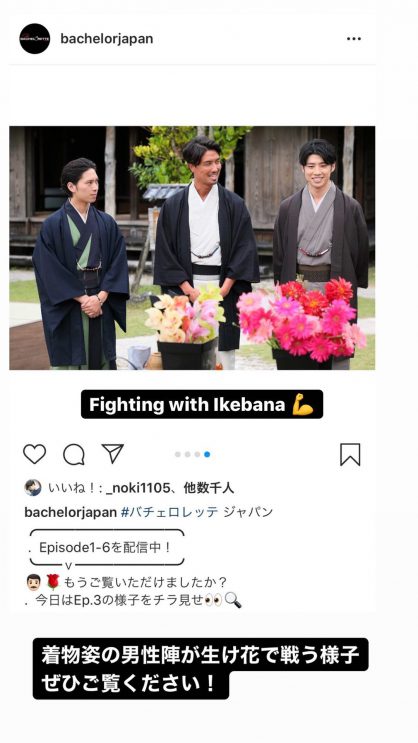The image size is (418, 743).
Task: Tap the small liker avatar thumbnail
Action: (x=33, y=488)
